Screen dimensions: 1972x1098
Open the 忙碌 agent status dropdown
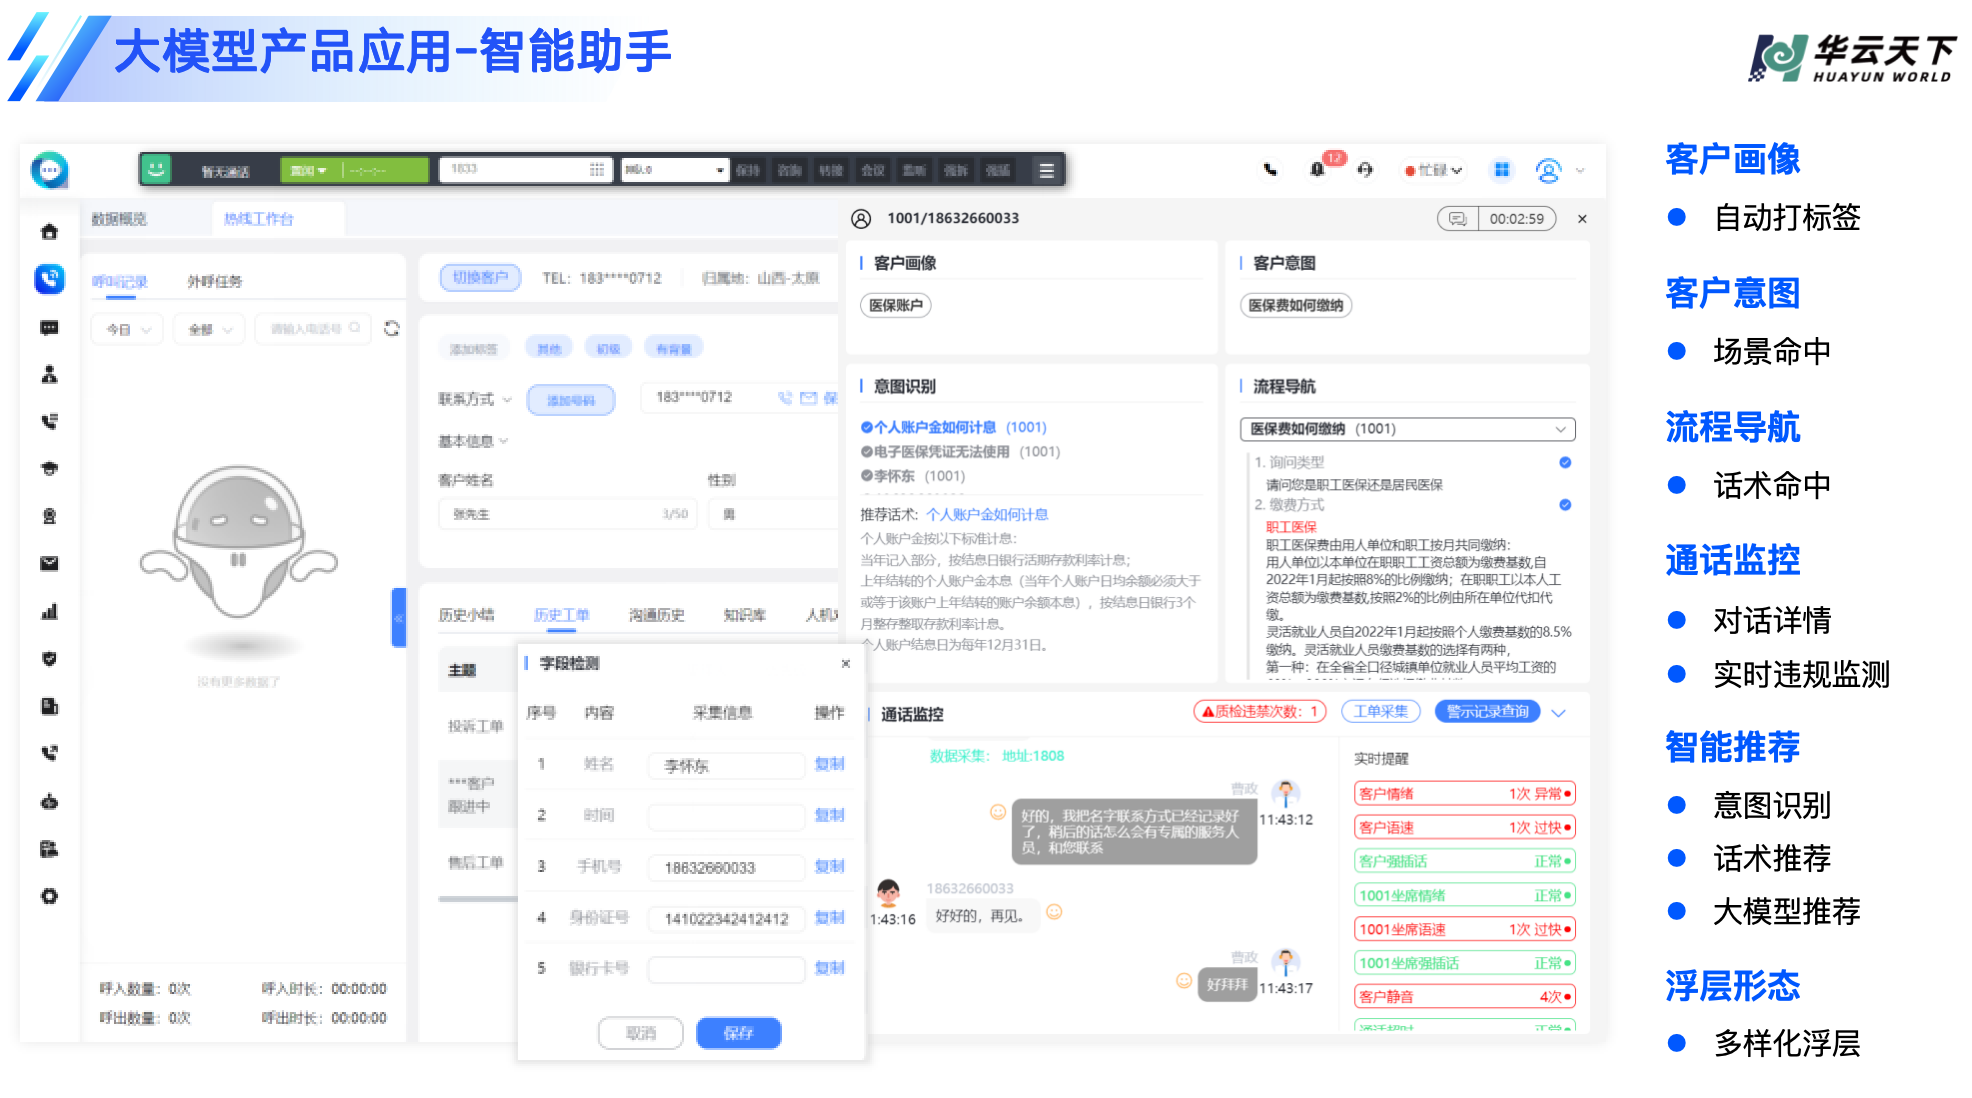pyautogui.click(x=1434, y=171)
